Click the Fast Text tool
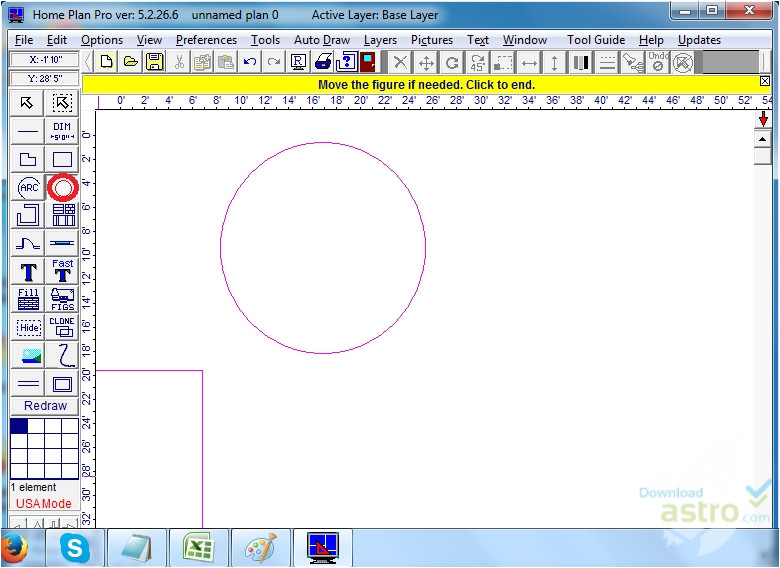 63,271
